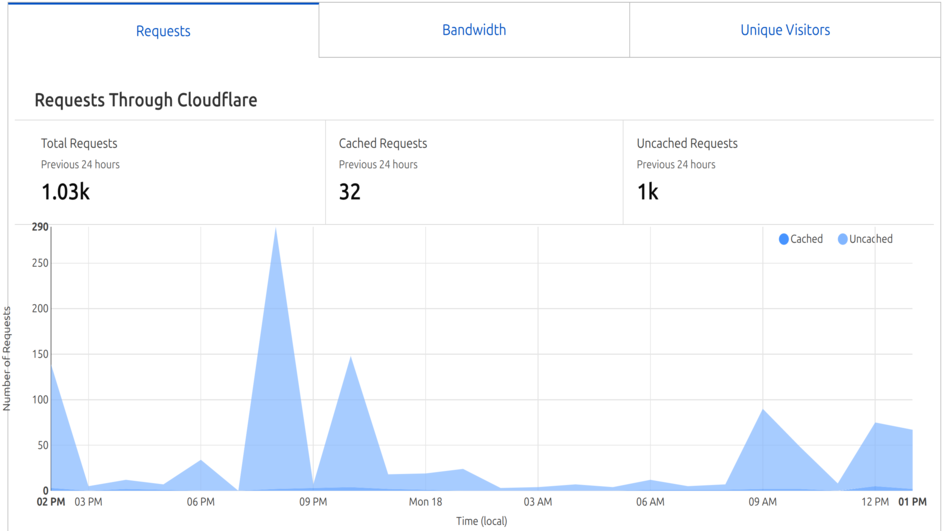Click the Time (local) axis title
Screen dimensions: 950x531
pyautogui.click(x=481, y=521)
